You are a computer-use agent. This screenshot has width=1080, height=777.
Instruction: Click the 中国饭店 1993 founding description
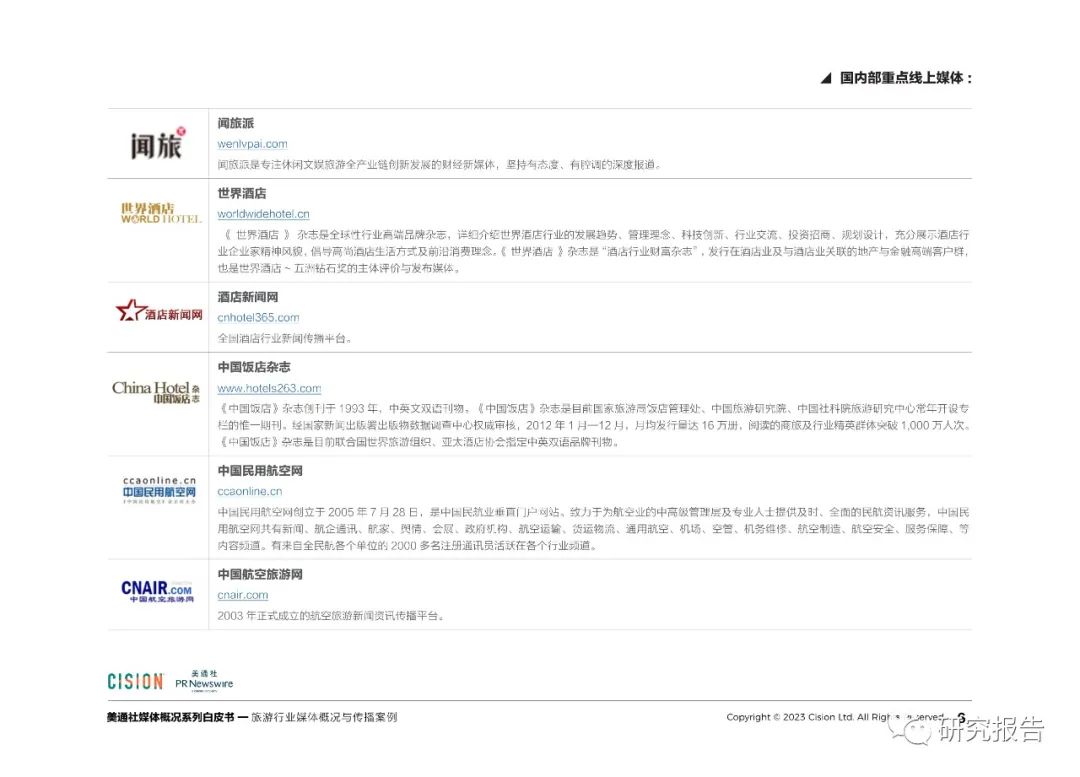(594, 425)
